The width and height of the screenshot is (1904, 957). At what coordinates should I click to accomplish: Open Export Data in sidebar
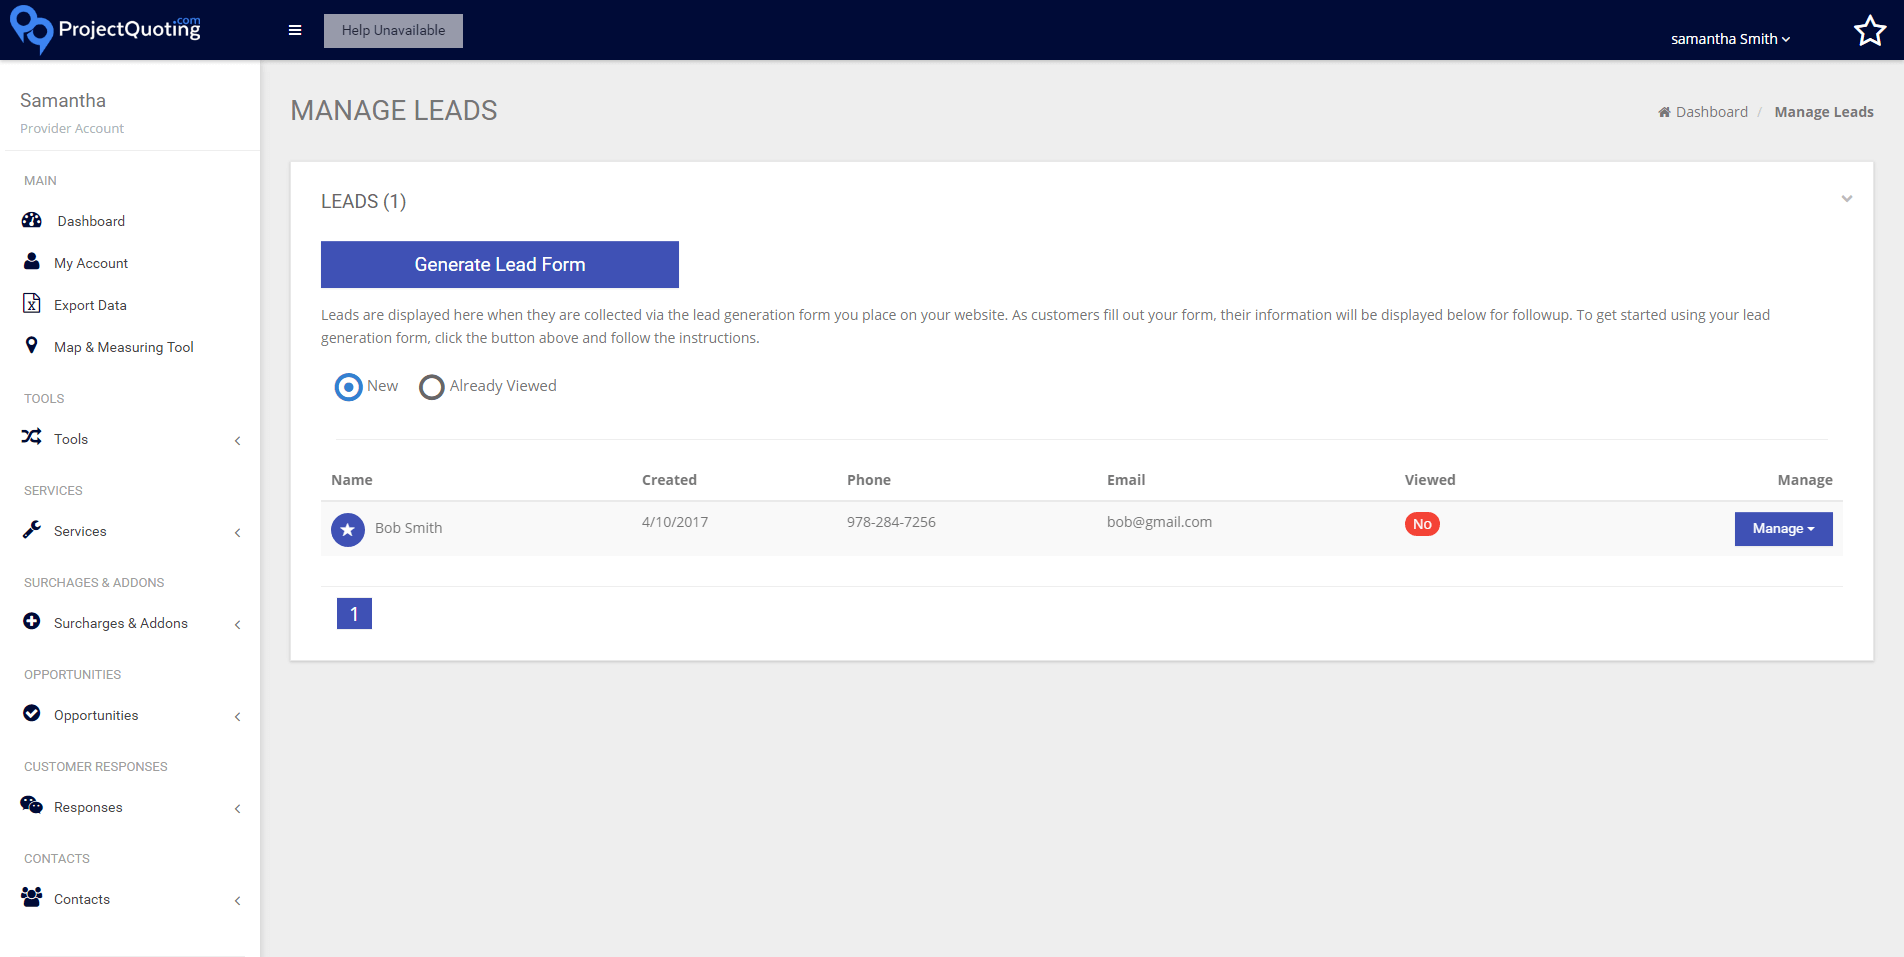90,305
